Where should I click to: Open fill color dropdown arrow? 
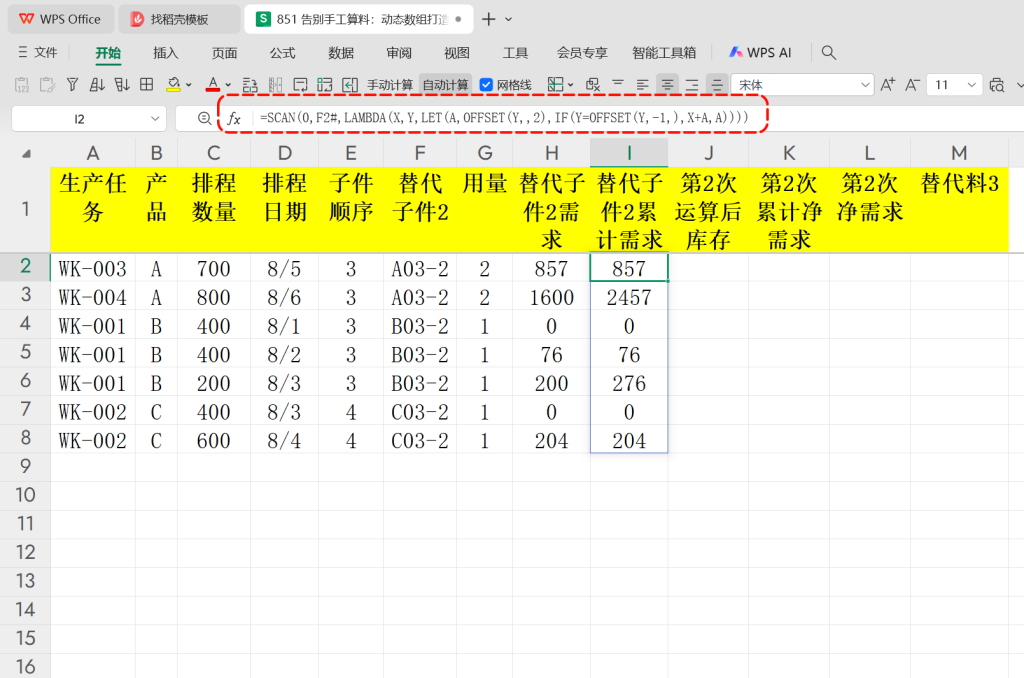(x=189, y=85)
